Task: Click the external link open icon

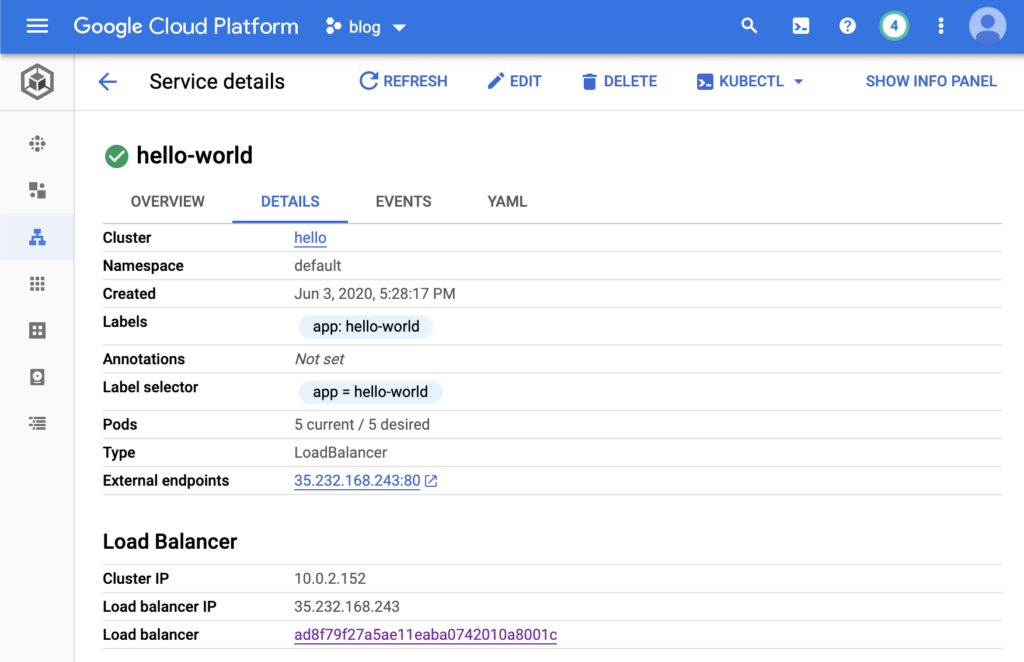Action: point(431,481)
